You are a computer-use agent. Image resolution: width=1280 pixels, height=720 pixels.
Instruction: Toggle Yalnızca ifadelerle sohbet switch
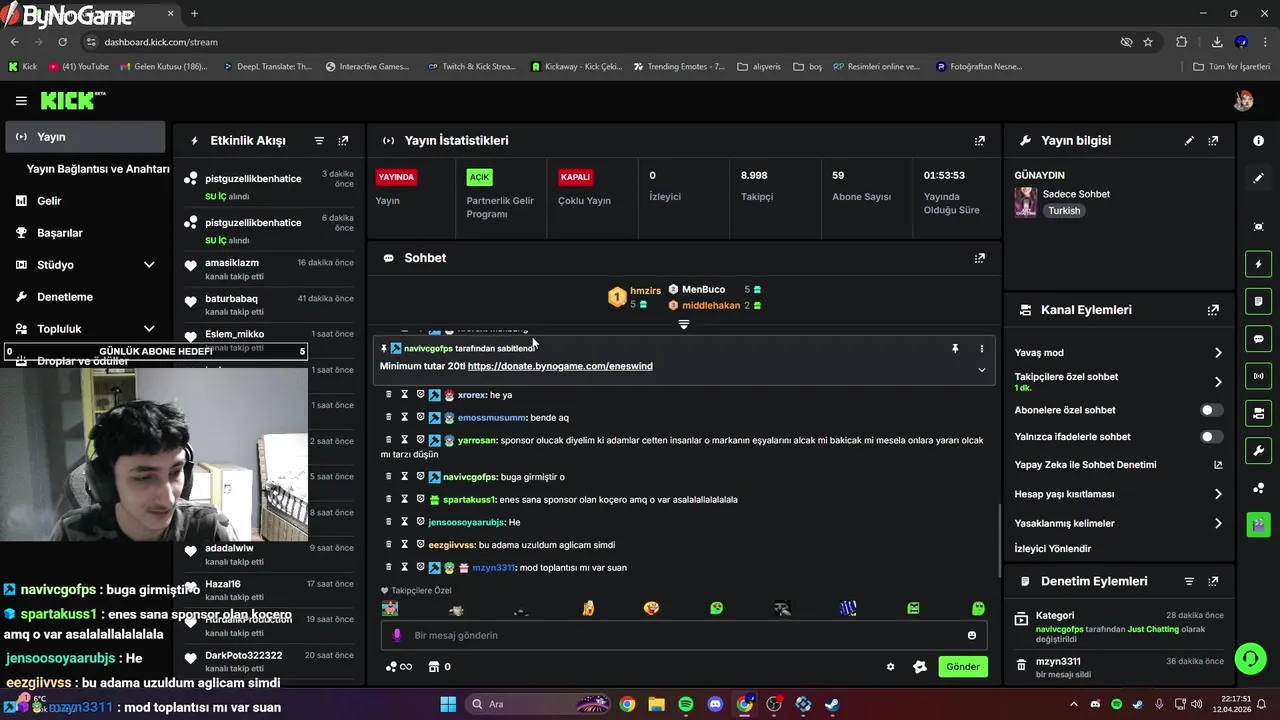pos(1211,437)
